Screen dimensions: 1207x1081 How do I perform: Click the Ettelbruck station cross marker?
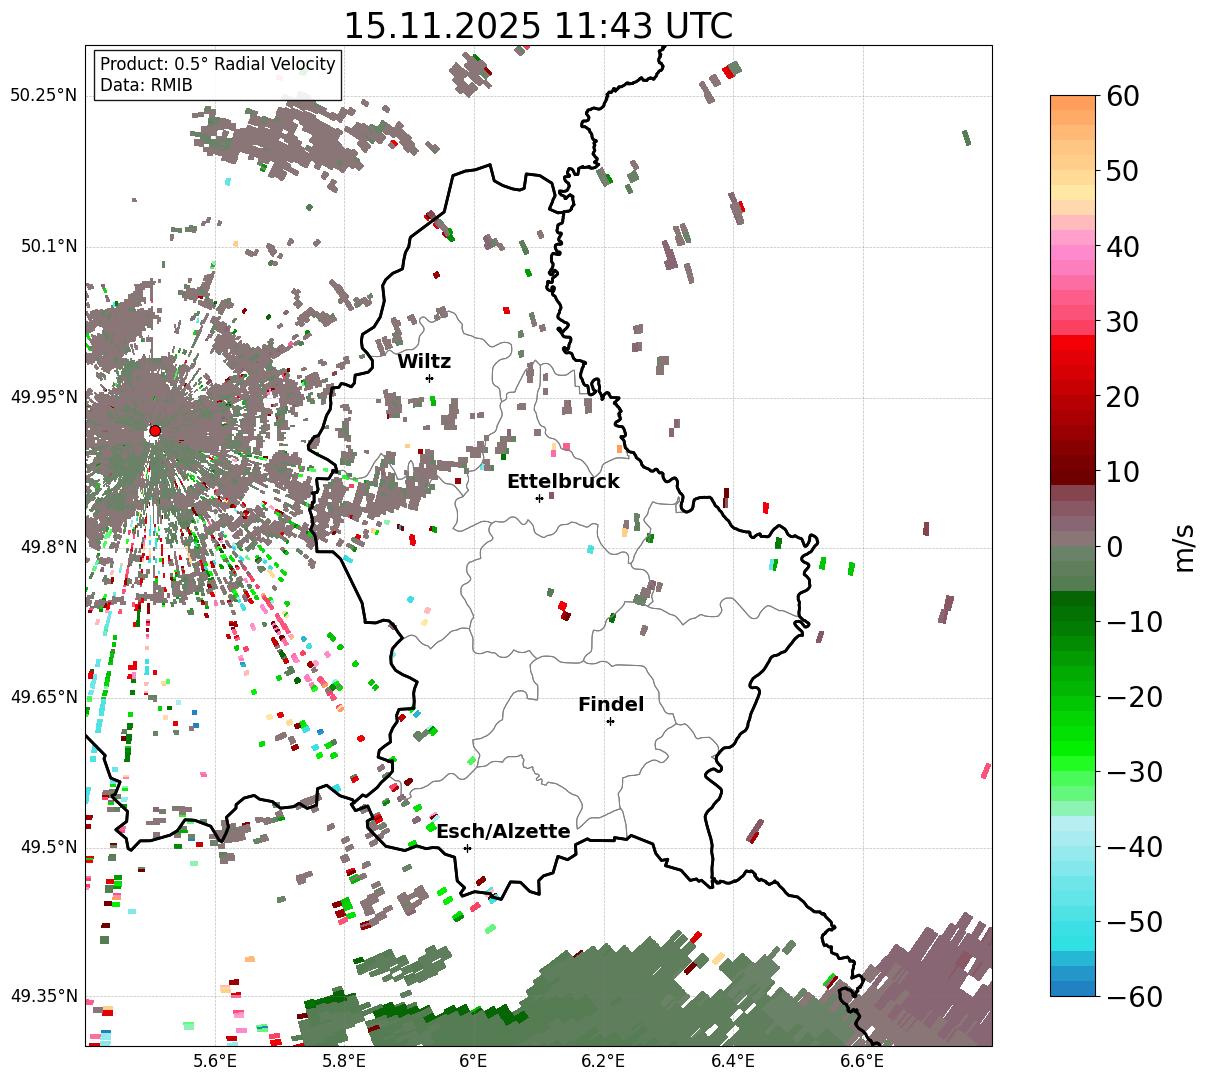(539, 498)
